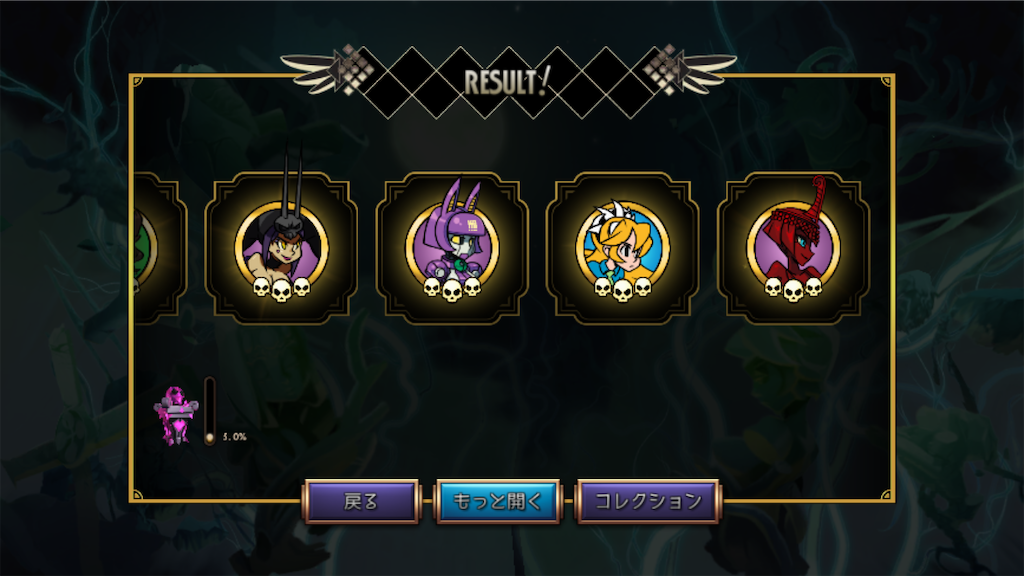The image size is (1024, 576).
Task: Click the vertical progress bar beside relic
Action: (x=210, y=411)
